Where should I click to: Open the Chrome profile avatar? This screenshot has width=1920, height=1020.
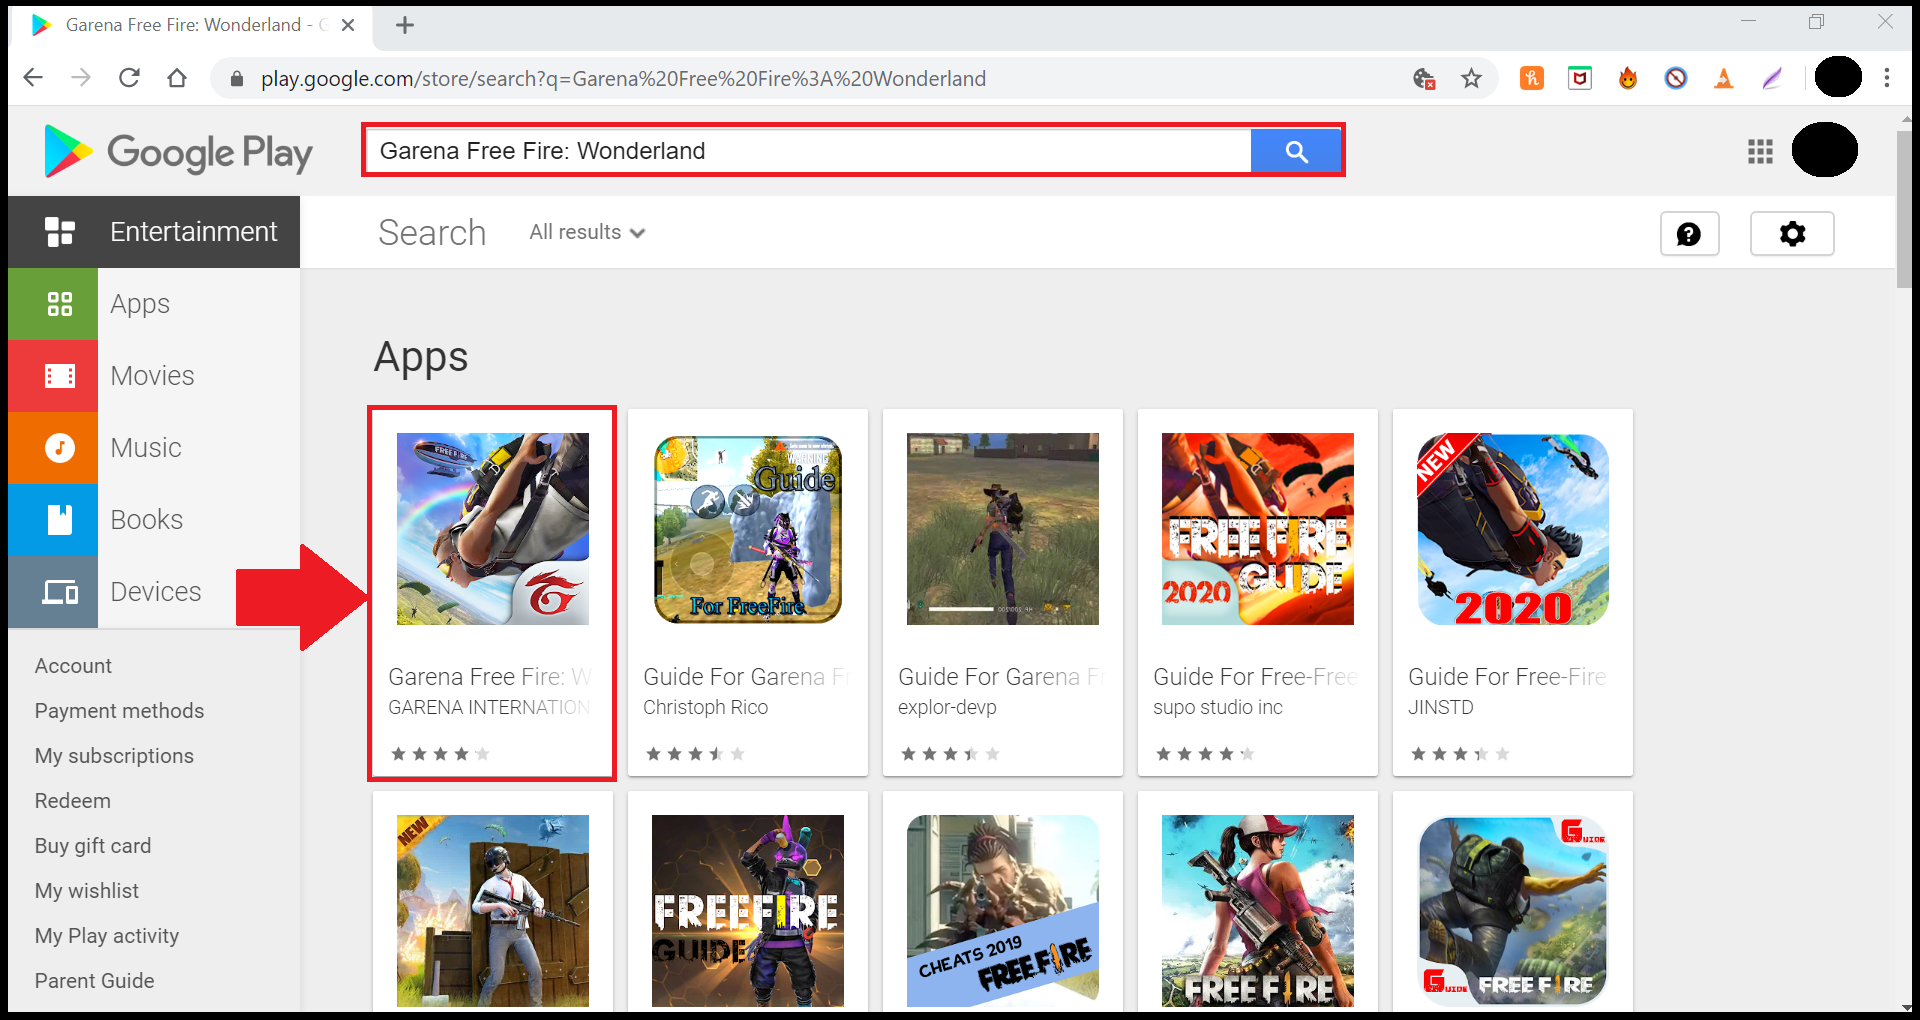1838,77
